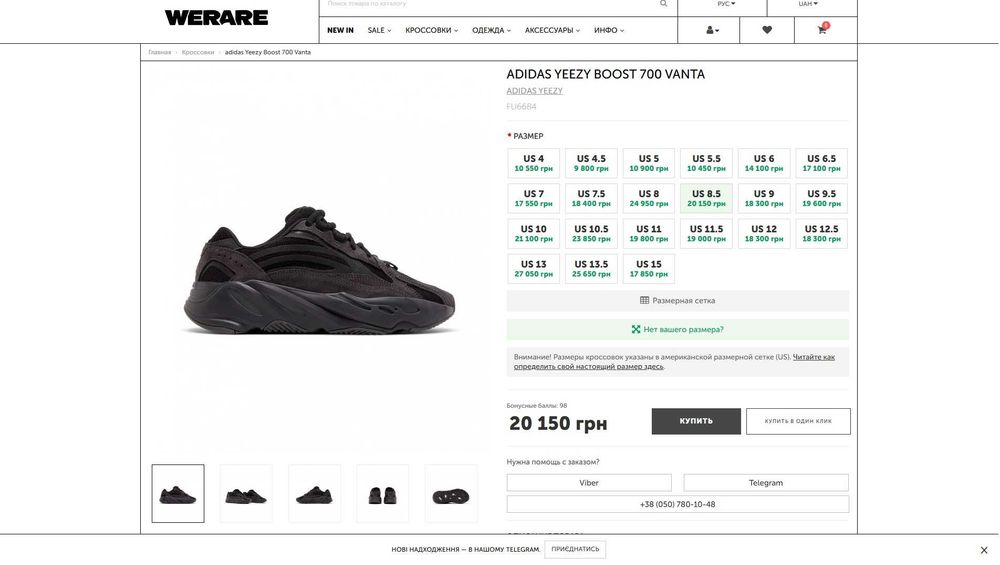Select size US 11.5

pos(706,233)
